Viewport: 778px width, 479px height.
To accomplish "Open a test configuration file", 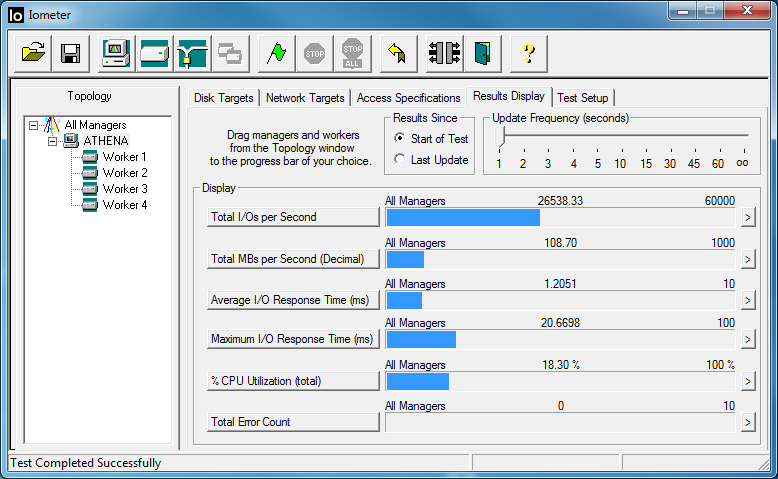I will (x=33, y=53).
